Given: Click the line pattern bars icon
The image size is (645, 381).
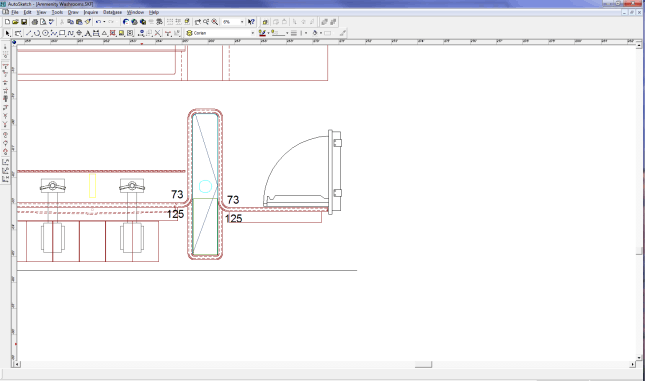Looking at the screenshot, I should point(294,33).
